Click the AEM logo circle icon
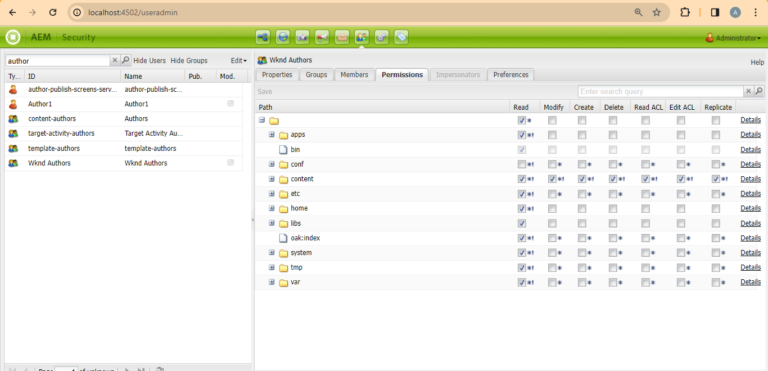The width and height of the screenshot is (768, 371). pos(13,37)
